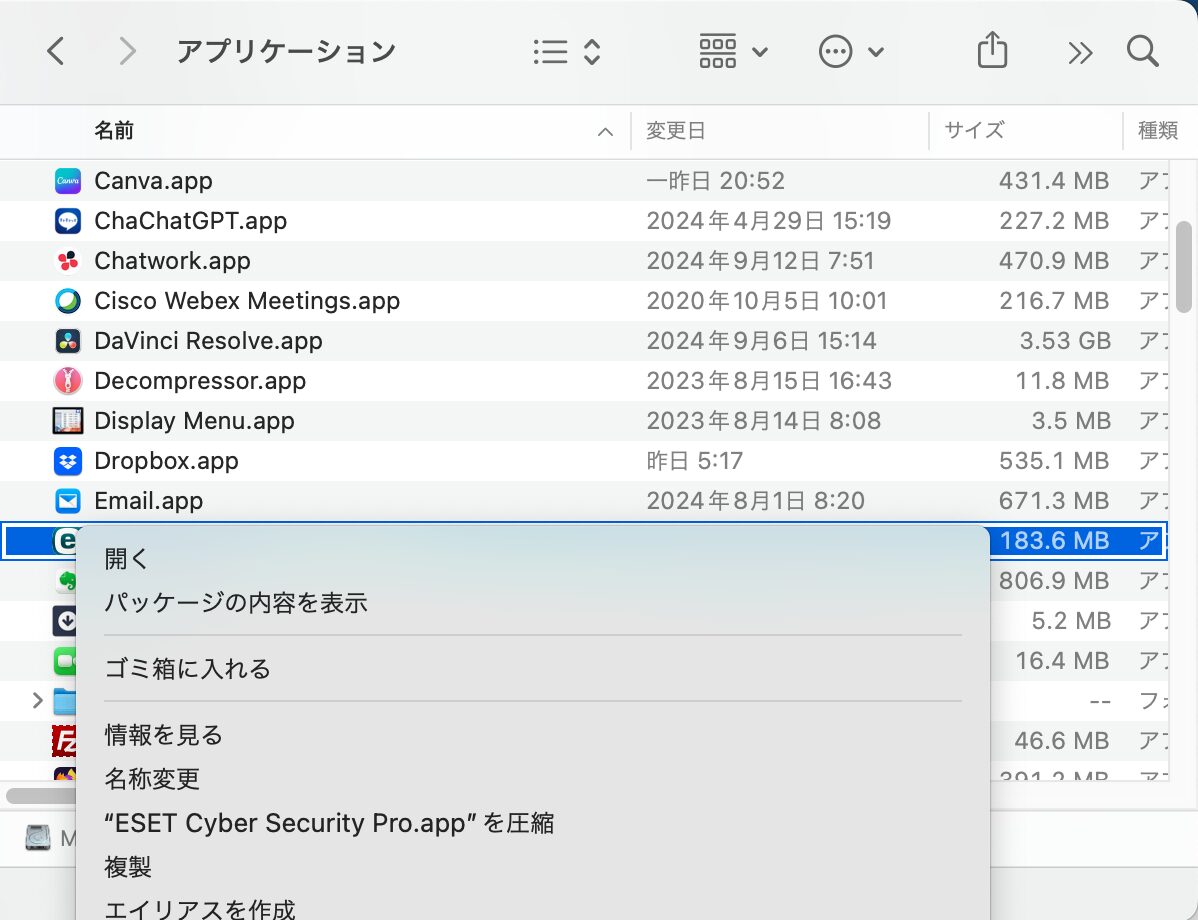This screenshot has height=920, width=1198.
Task: Click the アプリケーション window title
Action: coord(287,51)
